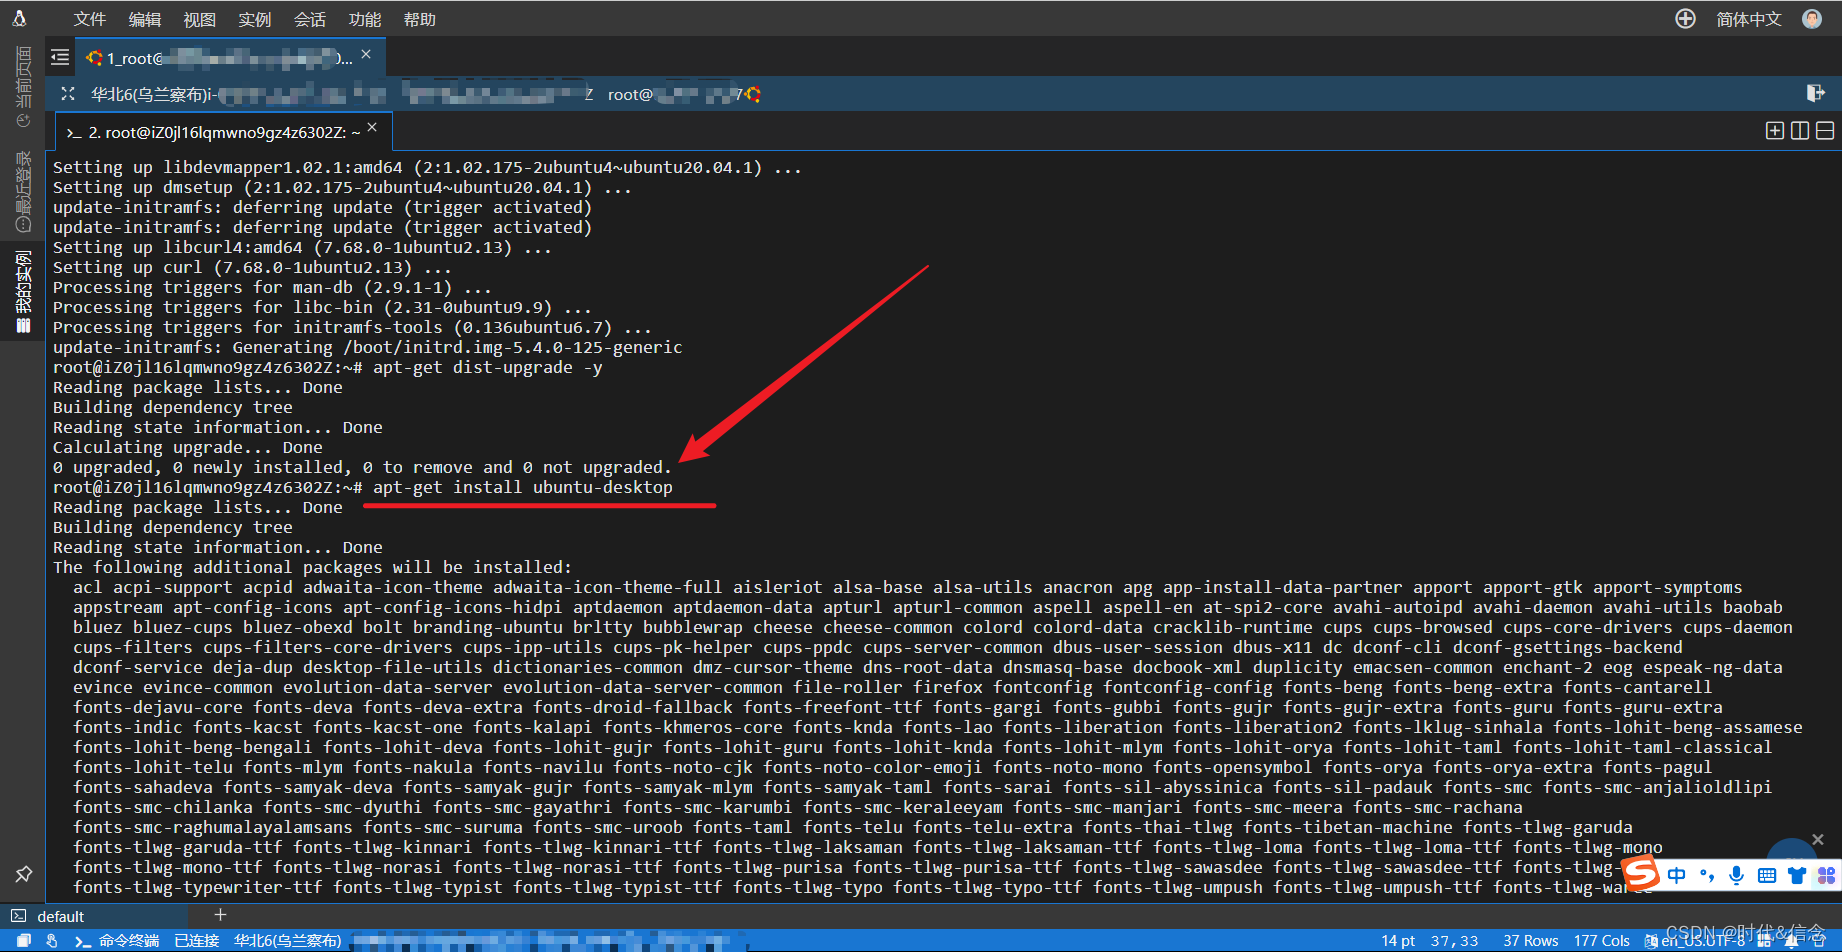1842x952 pixels.
Task: Open the 会话 menu
Action: (309, 19)
